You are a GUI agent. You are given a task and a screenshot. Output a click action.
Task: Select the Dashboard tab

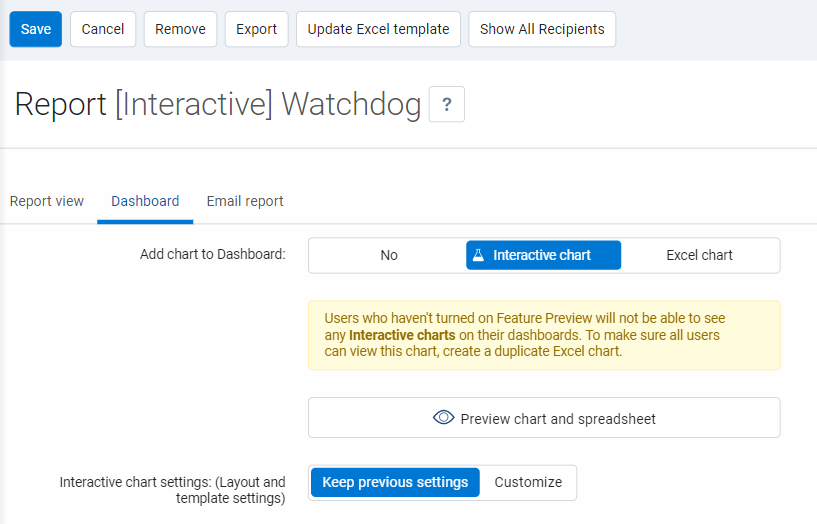[145, 201]
